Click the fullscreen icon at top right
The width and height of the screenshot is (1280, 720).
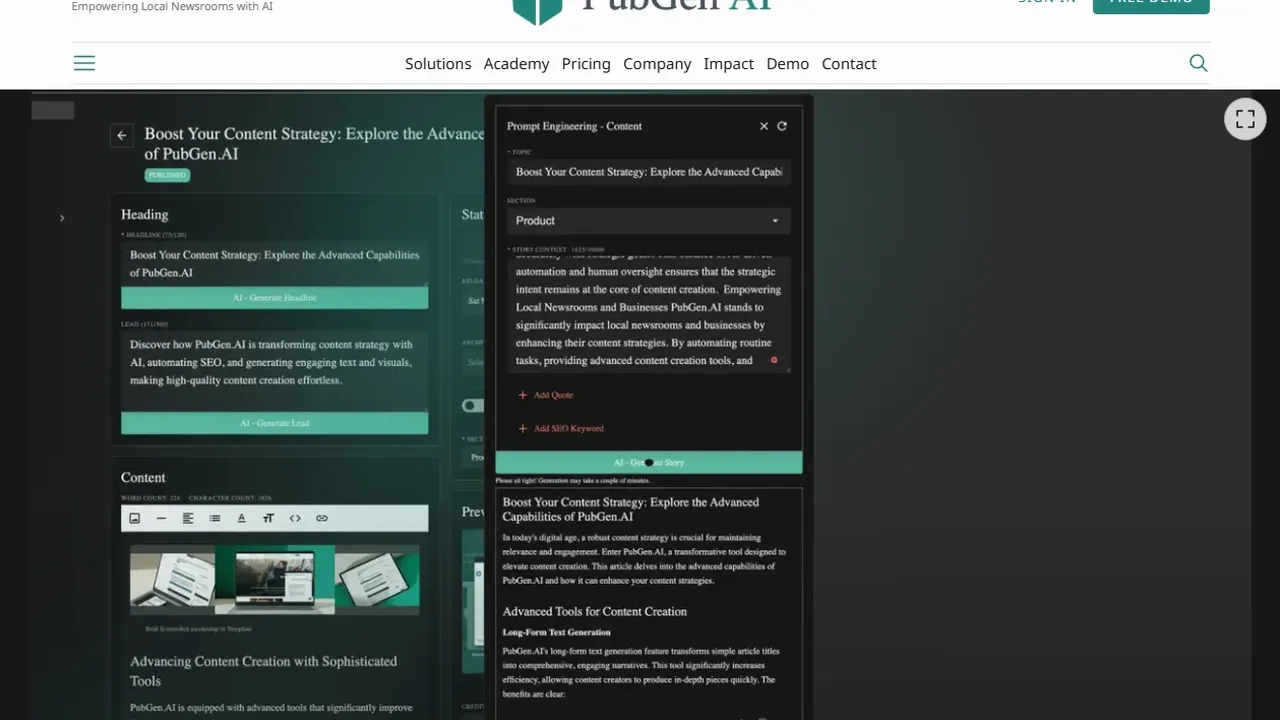1245,118
